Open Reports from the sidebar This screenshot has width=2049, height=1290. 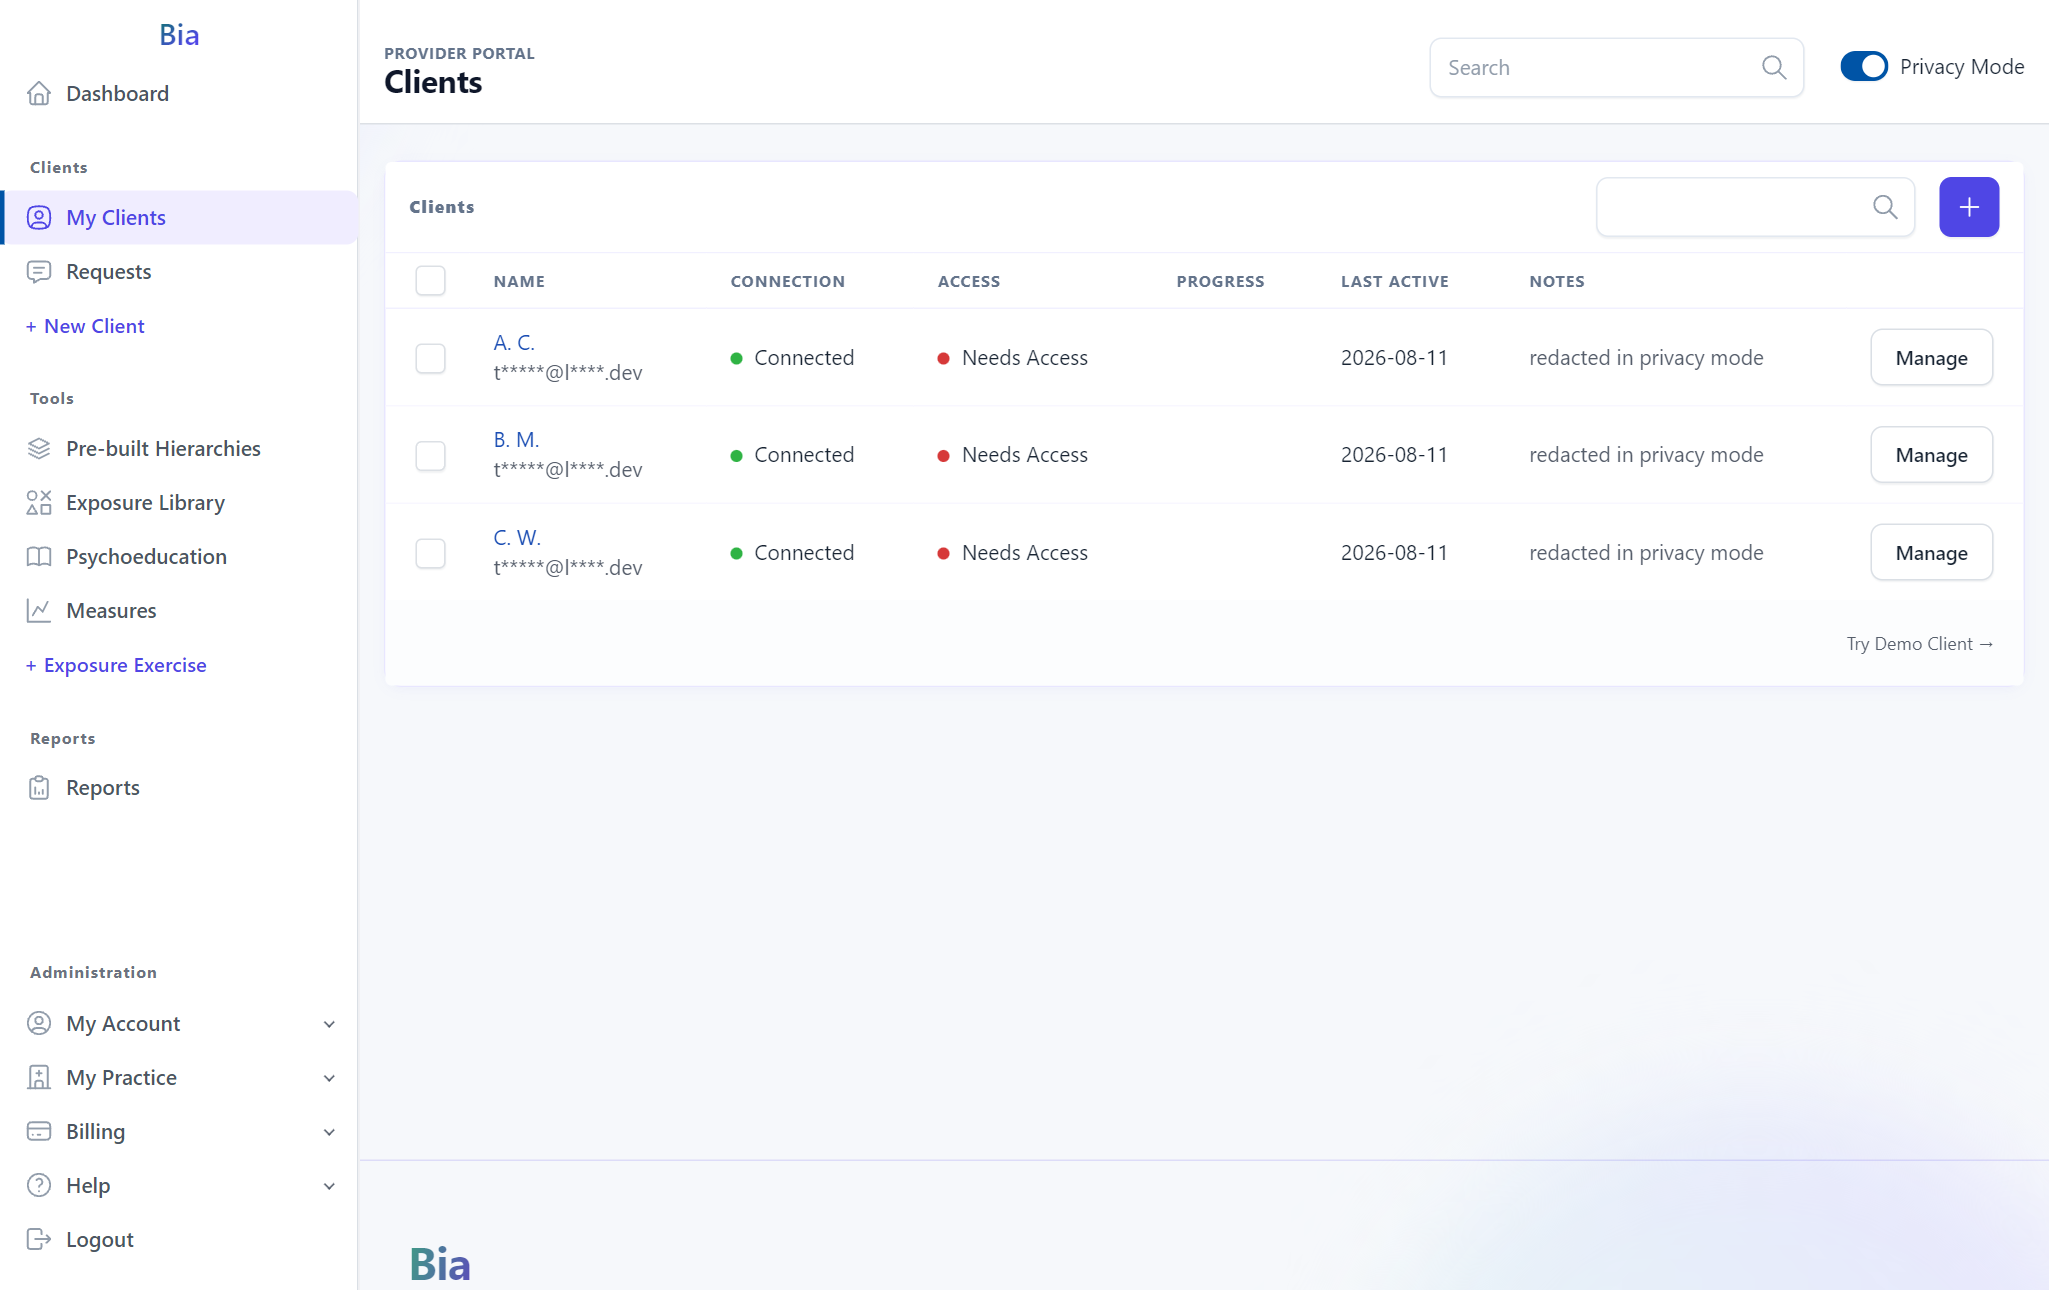point(179,787)
